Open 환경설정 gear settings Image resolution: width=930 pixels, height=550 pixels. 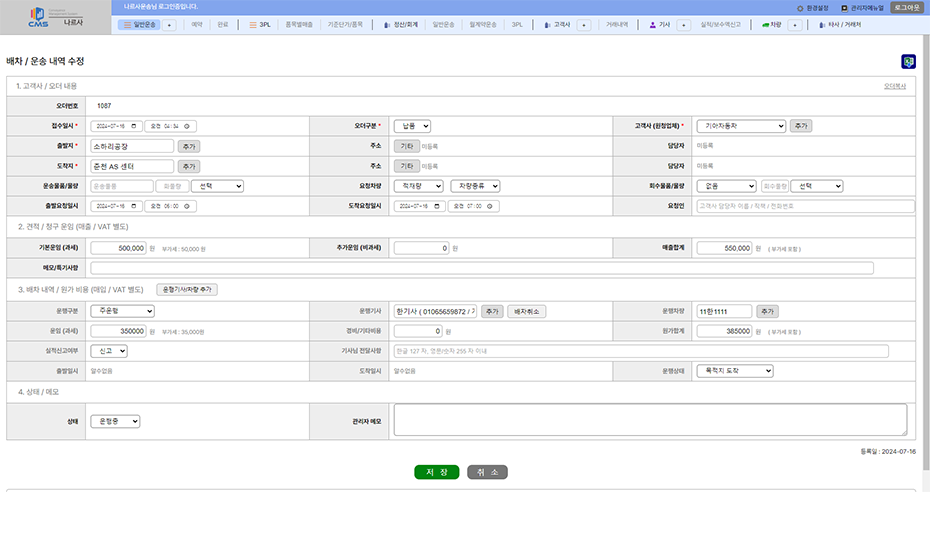point(812,8)
